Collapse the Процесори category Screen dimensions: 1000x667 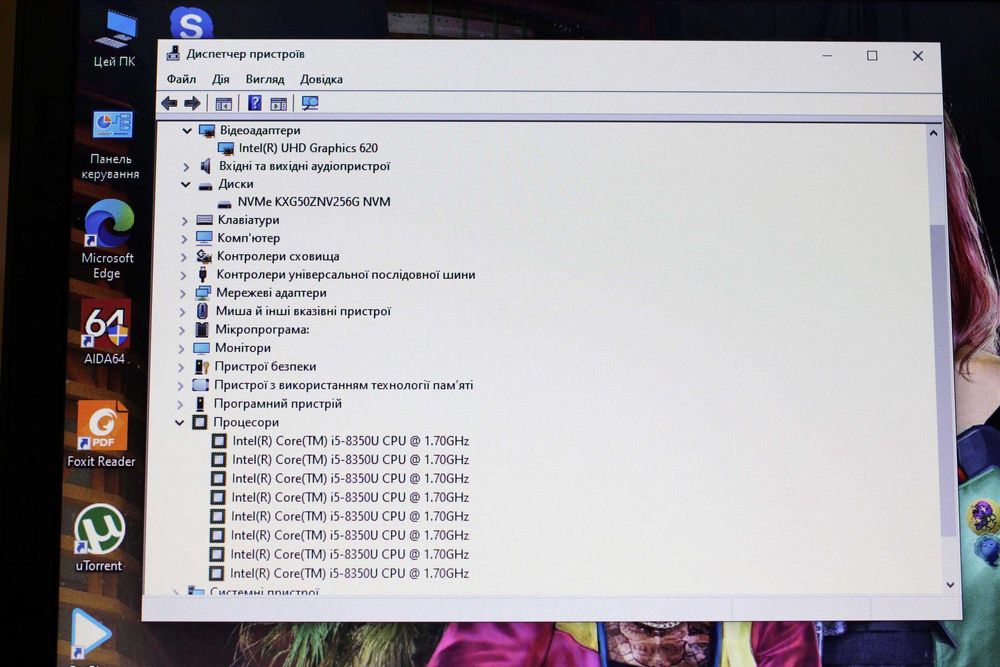[x=180, y=422]
